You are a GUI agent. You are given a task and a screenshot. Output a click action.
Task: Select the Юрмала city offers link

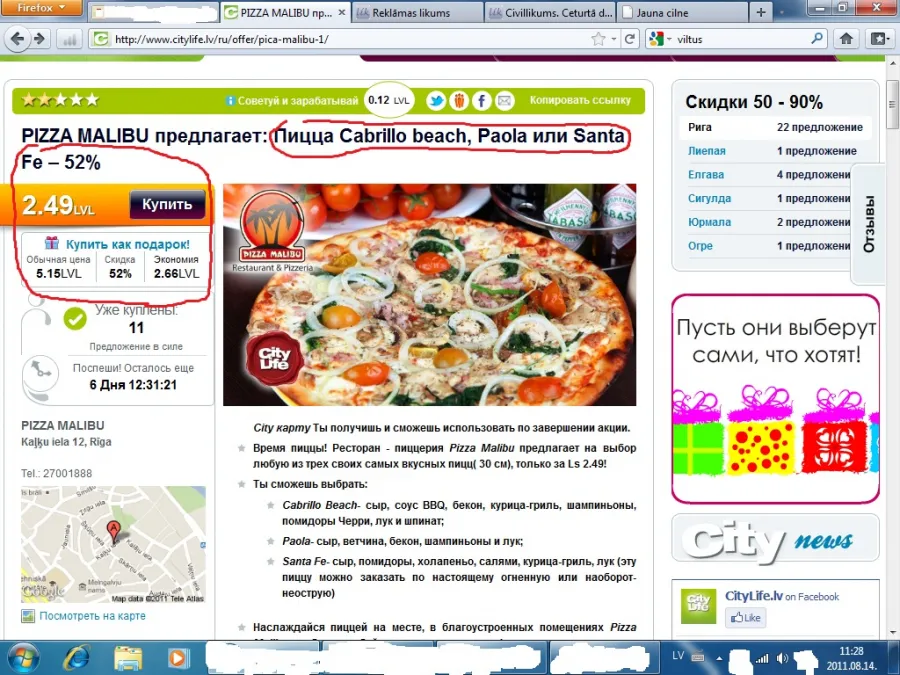coord(709,222)
